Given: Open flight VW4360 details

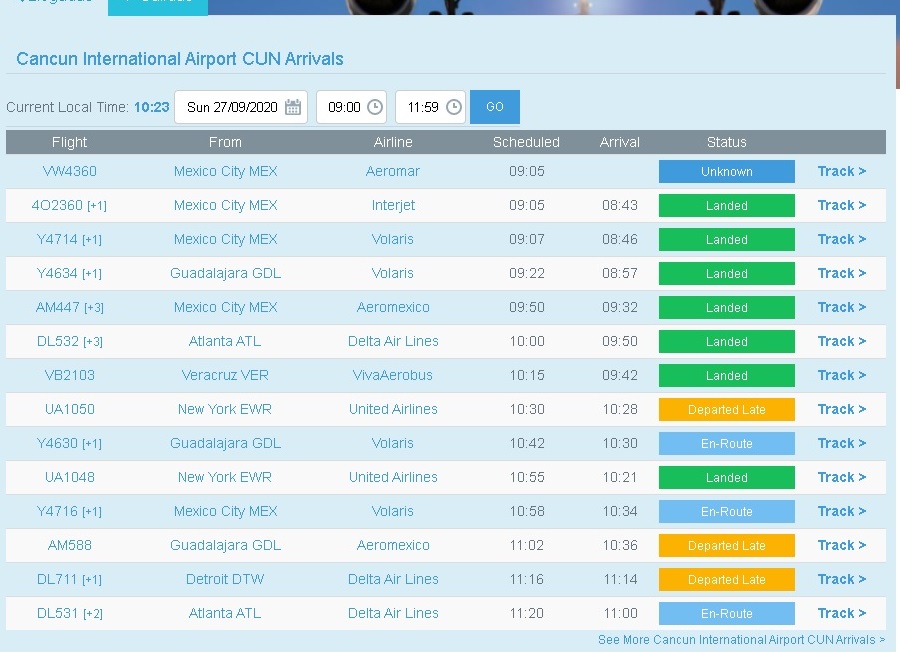Looking at the screenshot, I should (x=70, y=171).
